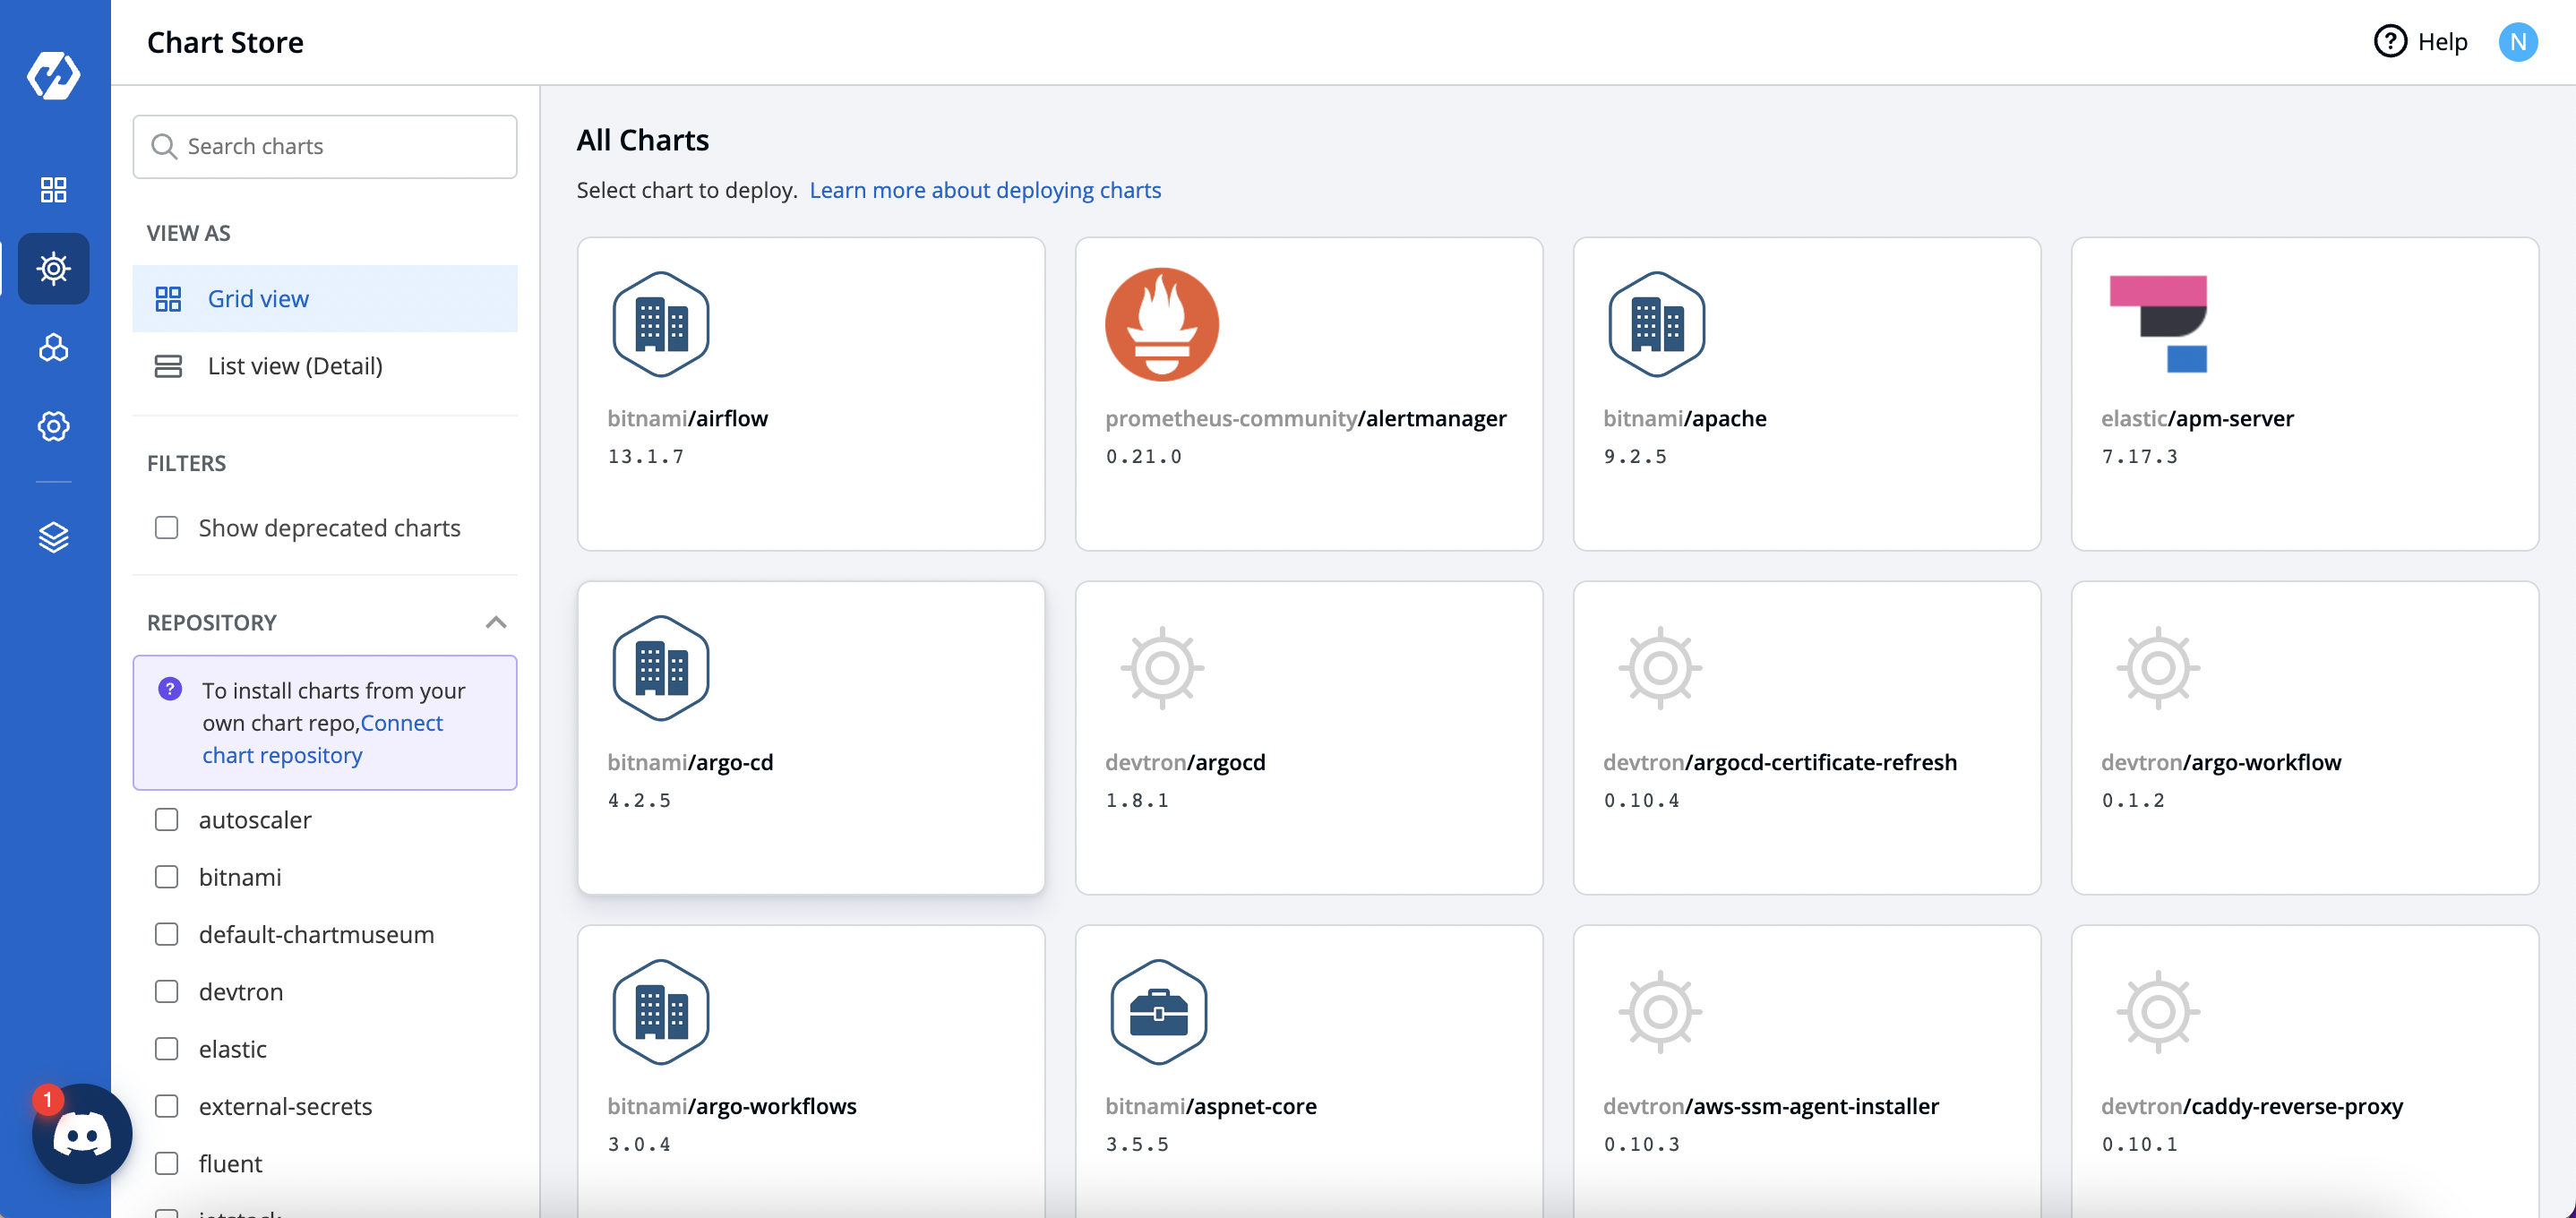Collapse the Repository section chevron
Viewport: 2576px width, 1218px height.
[x=496, y=622]
